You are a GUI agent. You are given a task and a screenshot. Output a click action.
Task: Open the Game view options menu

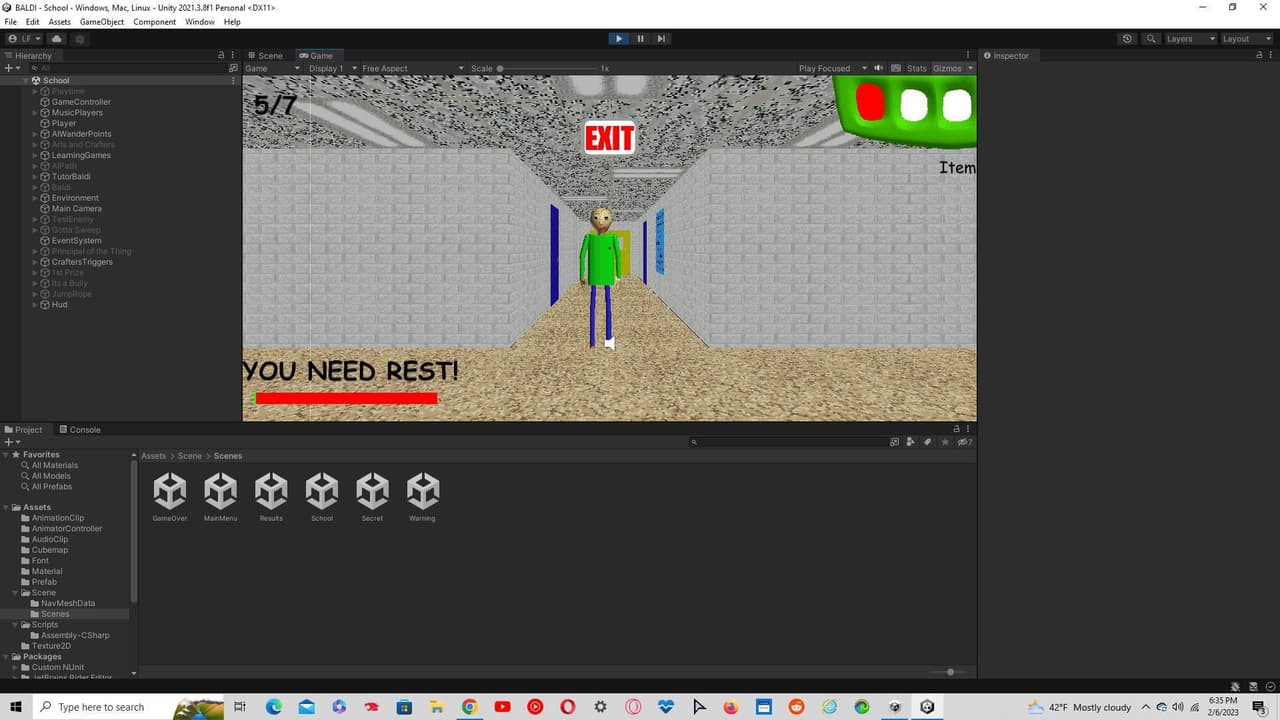pos(968,56)
